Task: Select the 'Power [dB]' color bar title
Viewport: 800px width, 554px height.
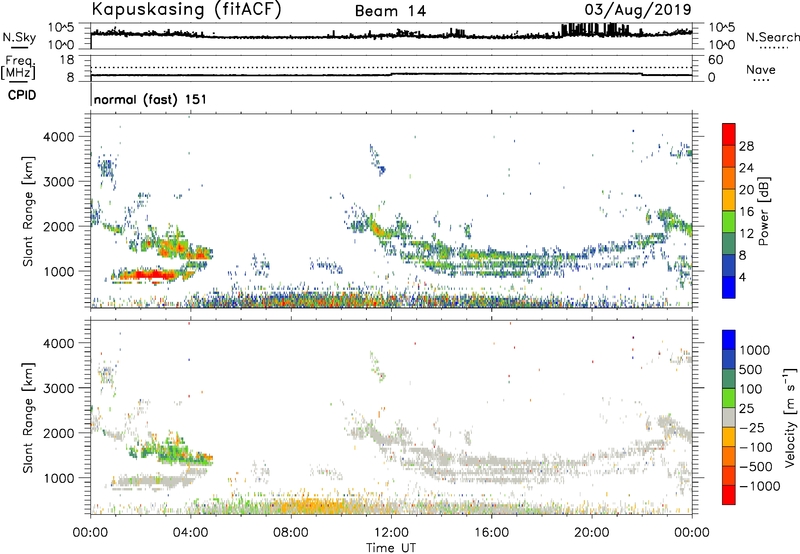Action: tap(763, 211)
